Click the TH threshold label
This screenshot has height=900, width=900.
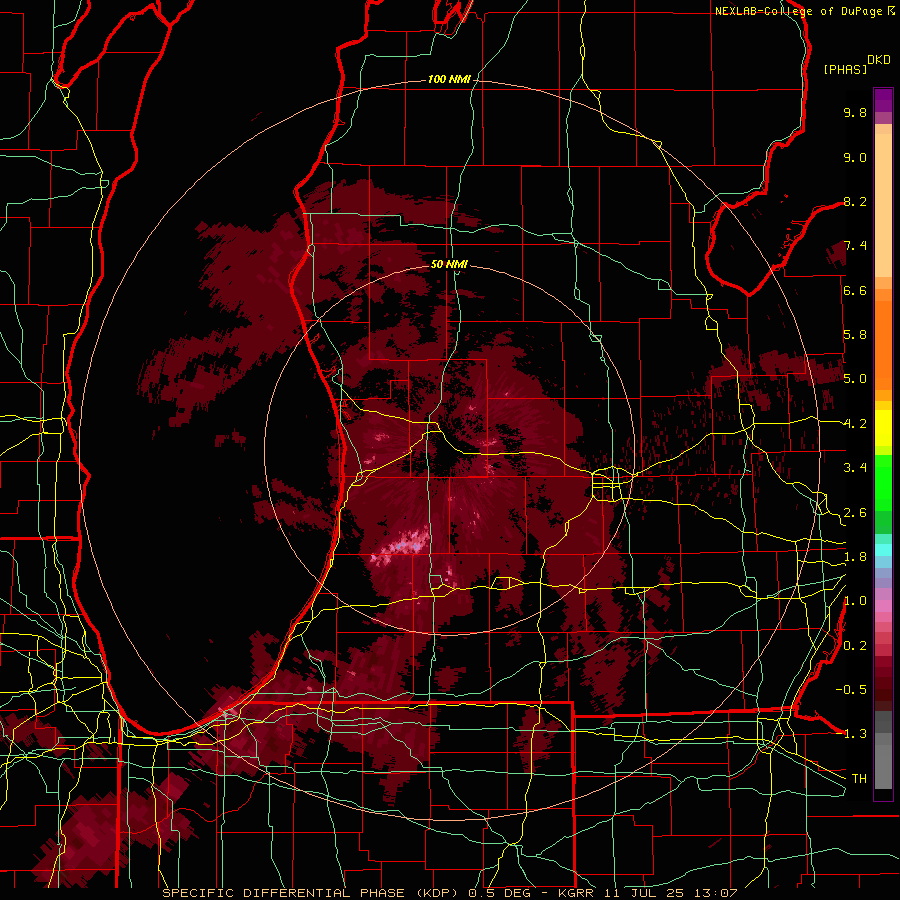pyautogui.click(x=859, y=779)
